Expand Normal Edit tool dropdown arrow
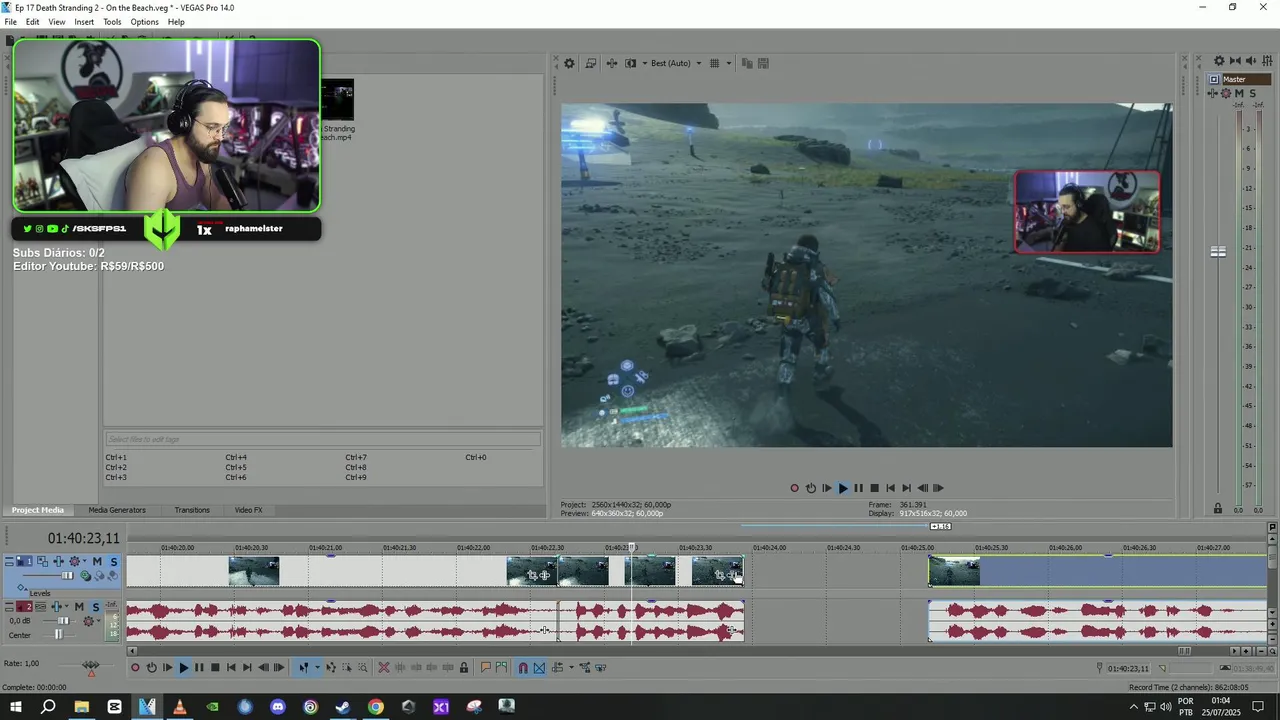The image size is (1280, 720). tap(317, 667)
